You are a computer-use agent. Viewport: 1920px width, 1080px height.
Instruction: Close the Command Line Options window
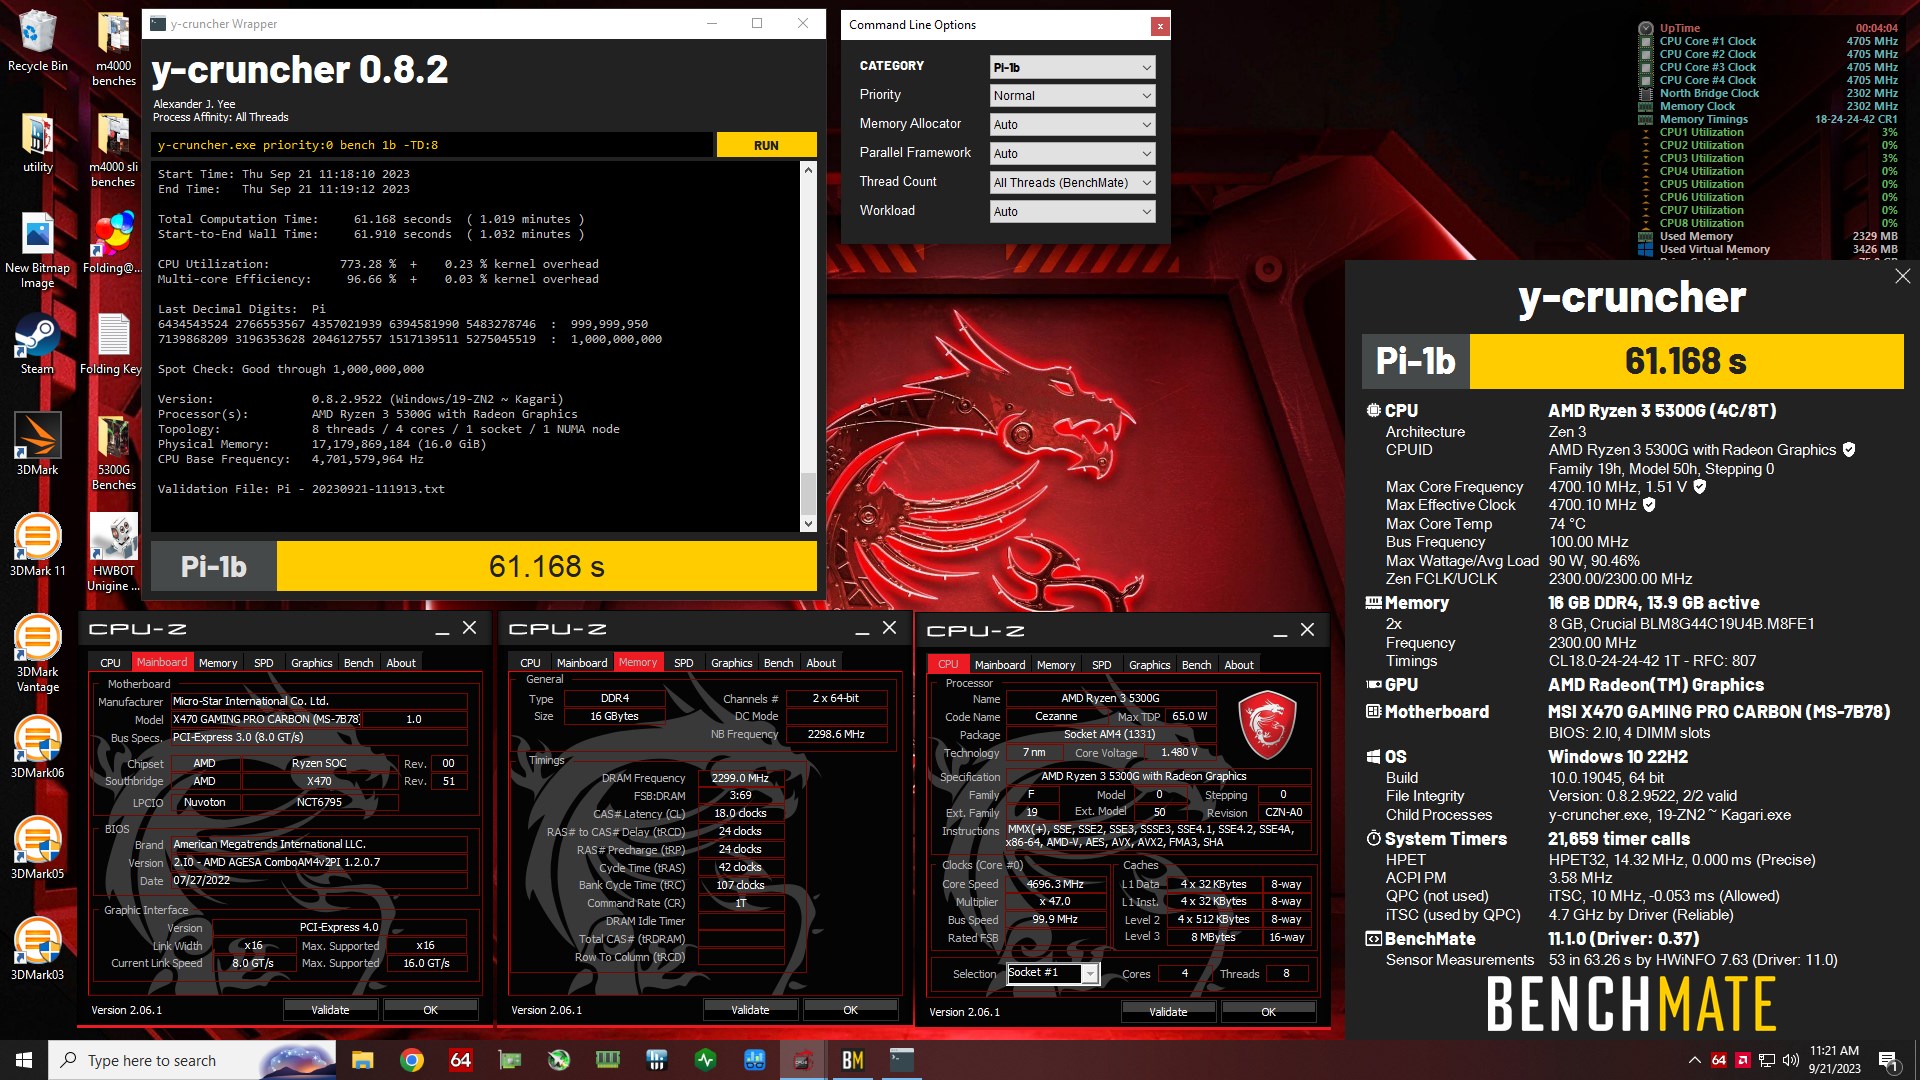(x=1160, y=26)
